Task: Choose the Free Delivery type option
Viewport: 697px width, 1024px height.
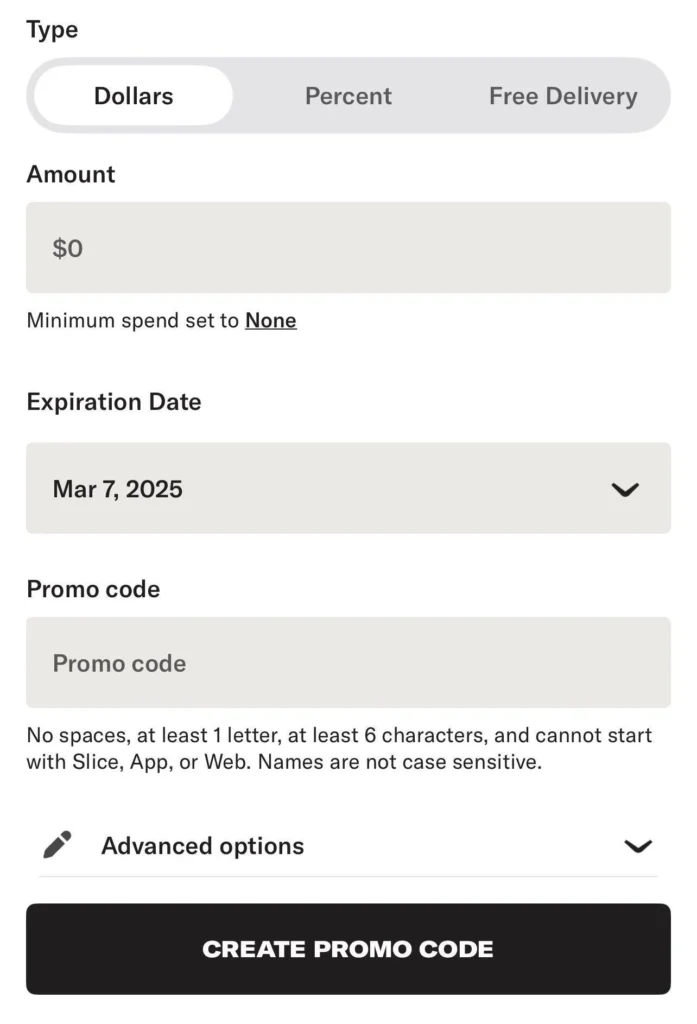Action: pos(562,96)
